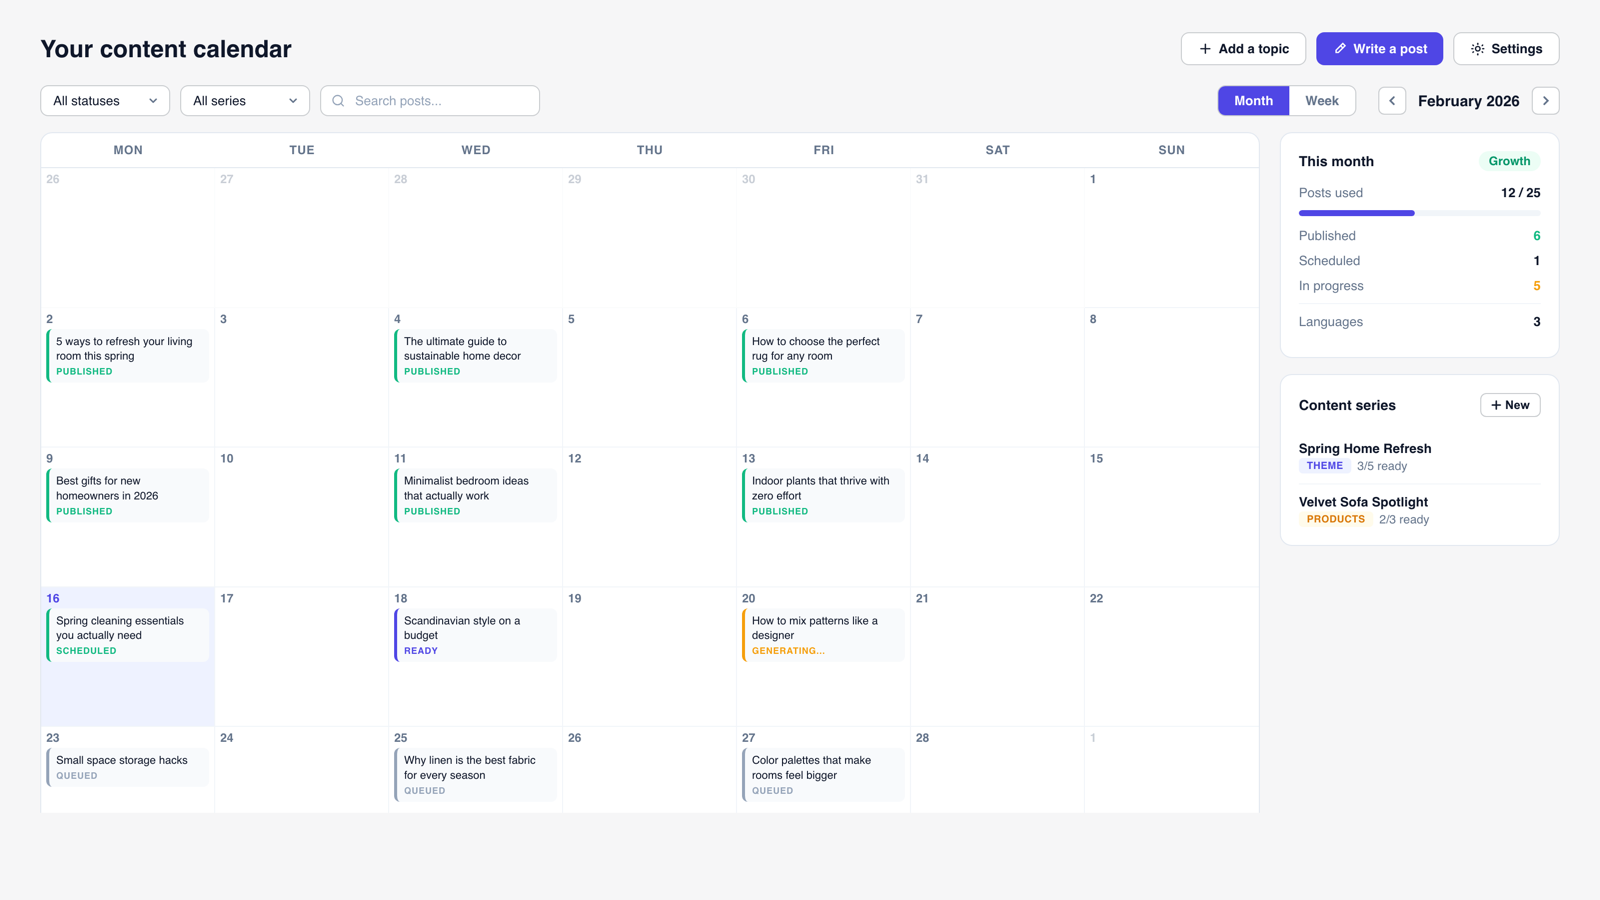Screen dimensions: 1600x900
Task: Expand the All series filter
Action: [x=244, y=100]
